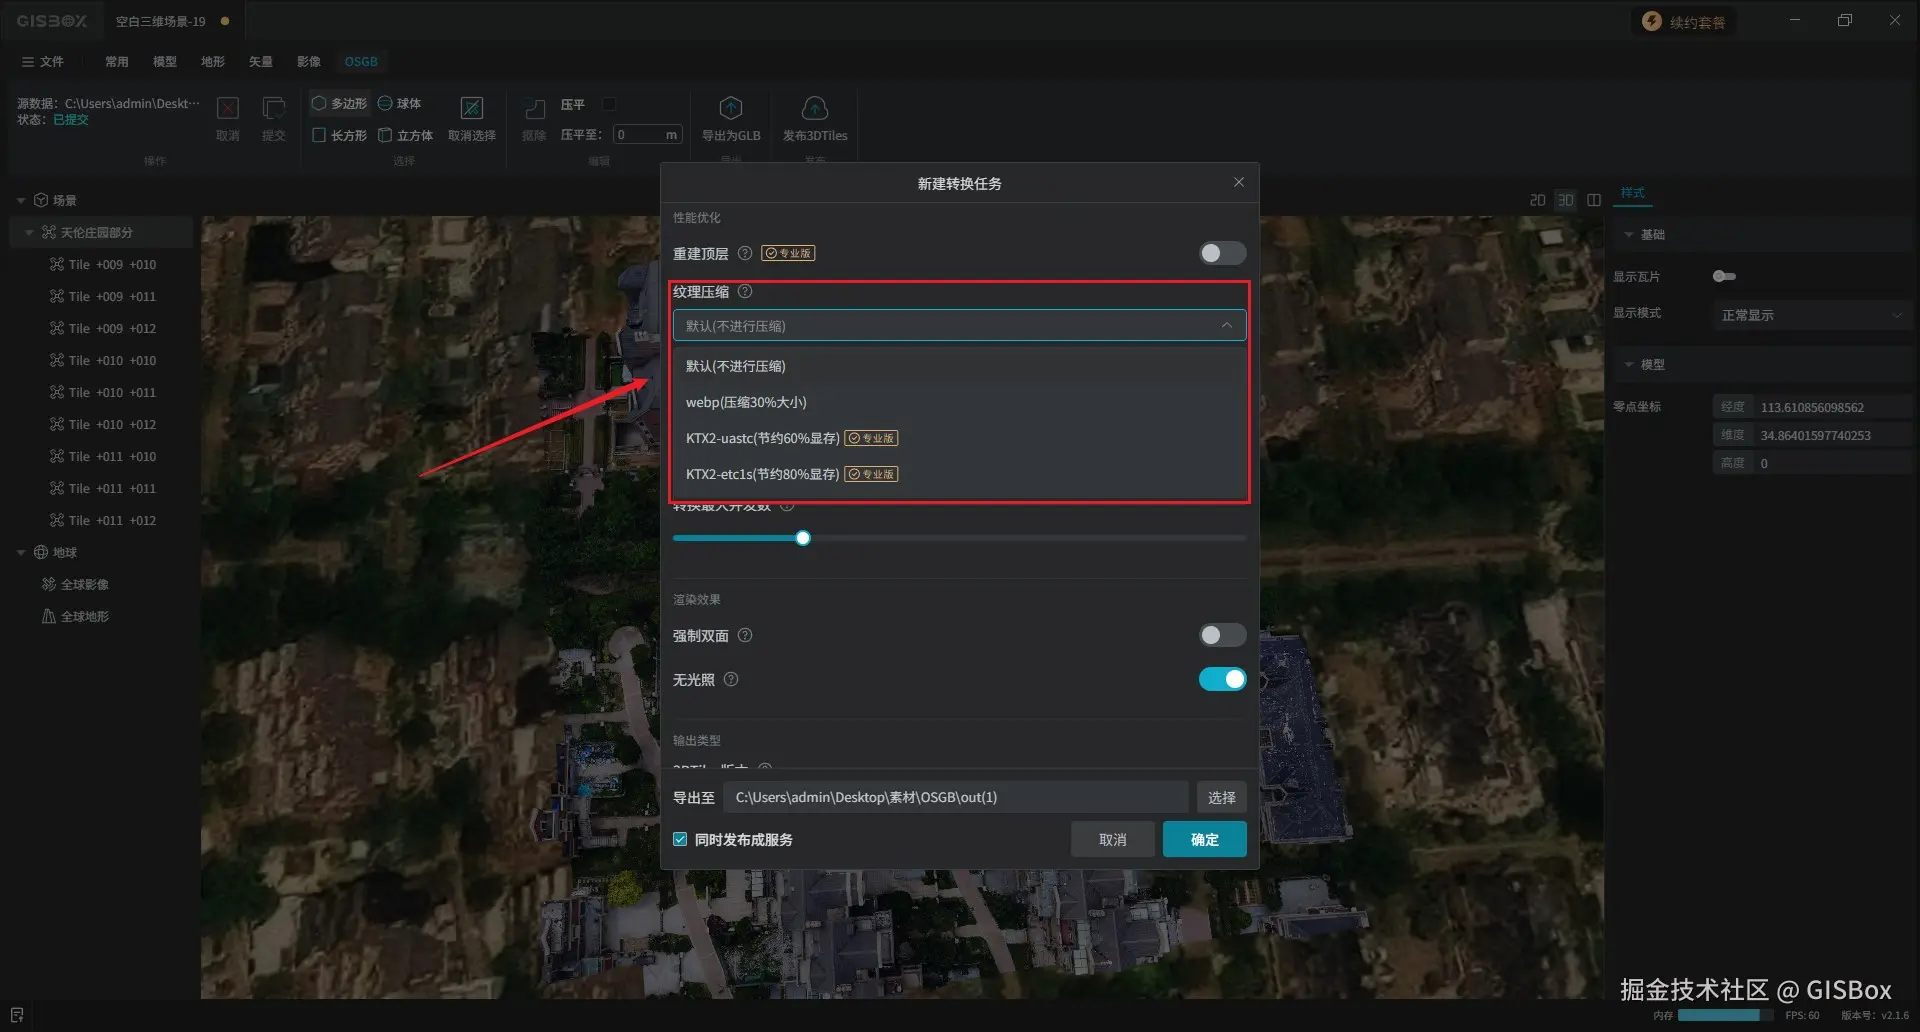Click the 全球影像 layer icon
1920x1032 pixels.
49,584
